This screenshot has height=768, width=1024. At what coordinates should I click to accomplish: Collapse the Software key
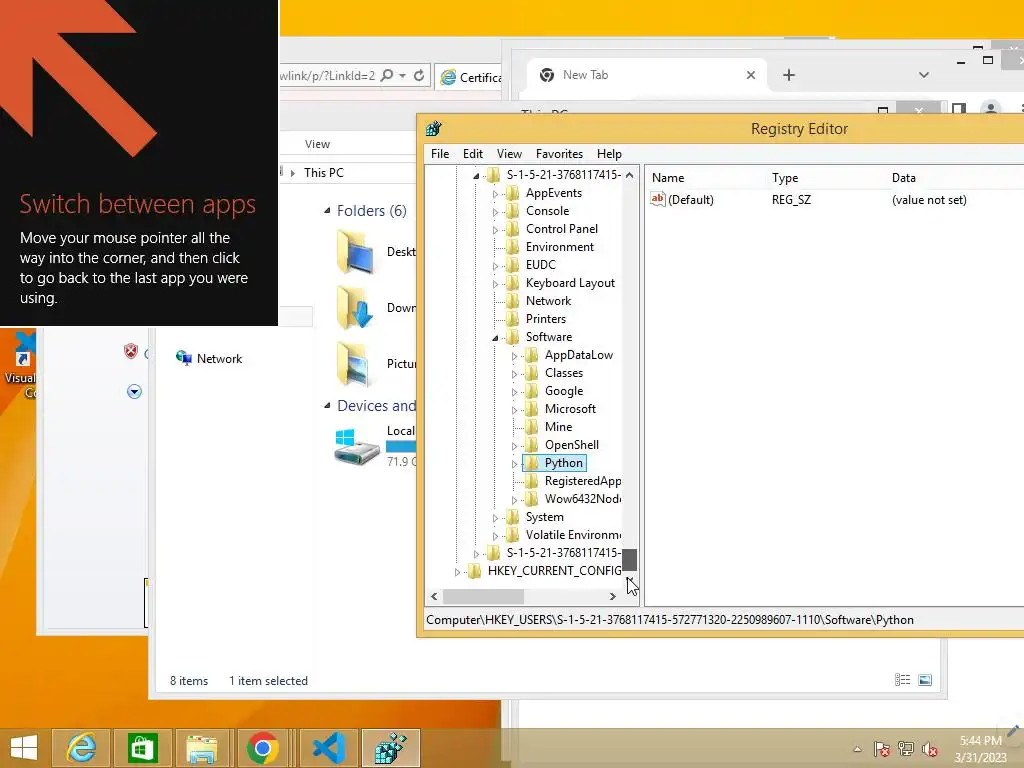coord(495,338)
